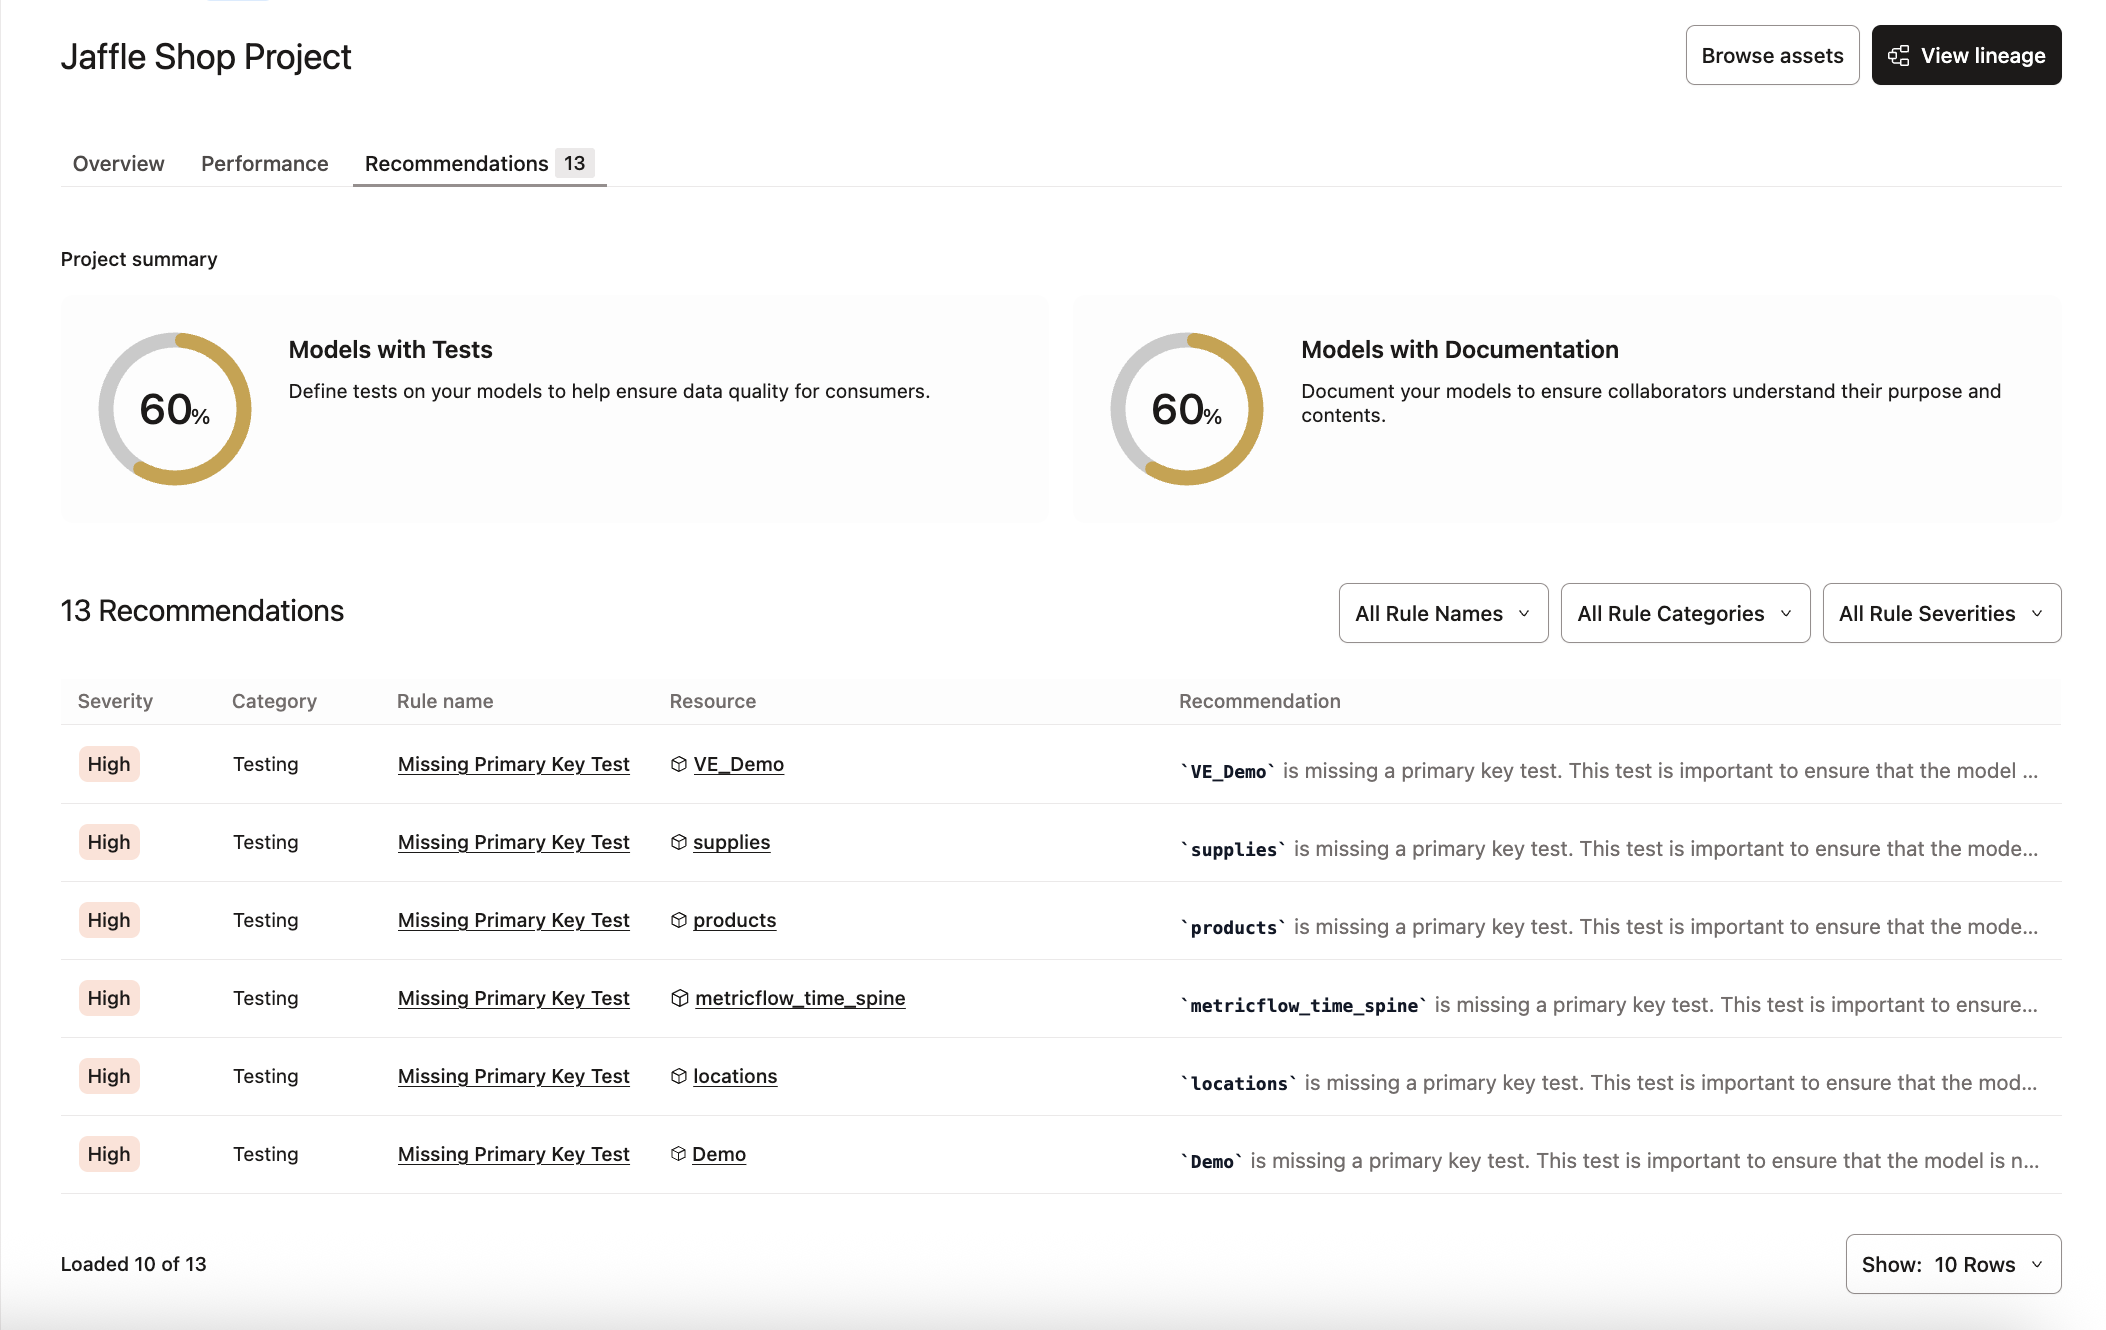This screenshot has width=2106, height=1330.
Task: Change the Show 10 Rows setting
Action: [x=1952, y=1263]
